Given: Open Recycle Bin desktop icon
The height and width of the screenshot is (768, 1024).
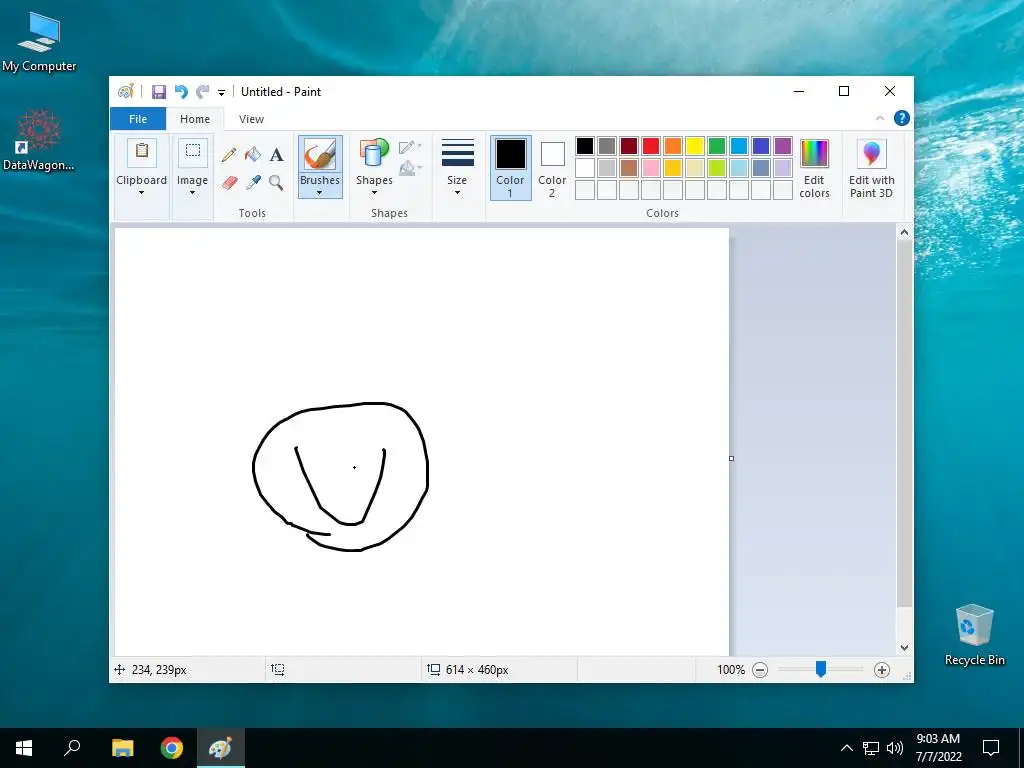Looking at the screenshot, I should pos(974,635).
